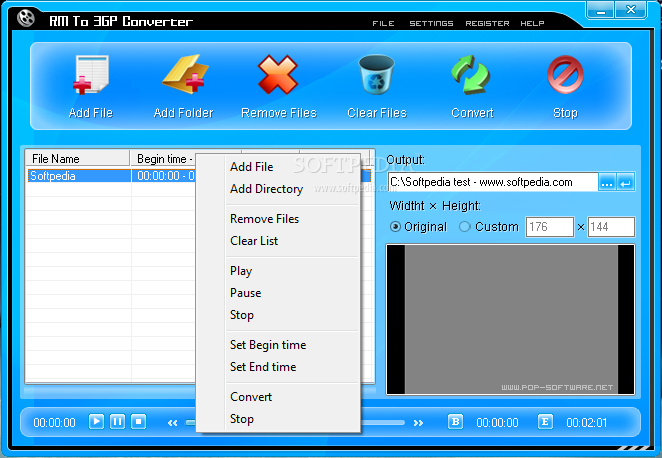Set begin marker with the B button

pyautogui.click(x=455, y=421)
